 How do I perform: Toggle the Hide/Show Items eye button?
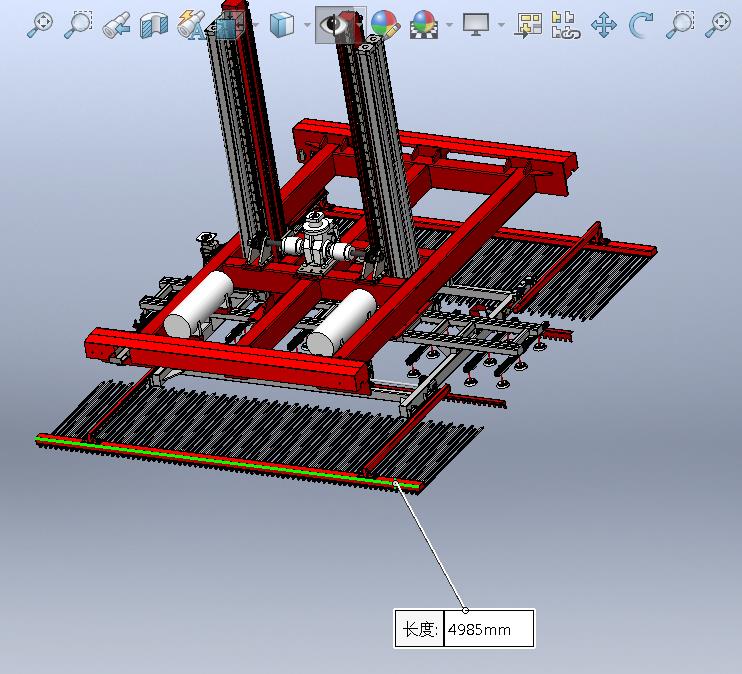335,25
